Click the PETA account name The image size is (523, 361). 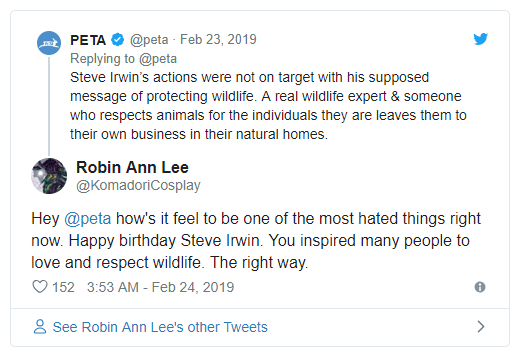point(88,40)
